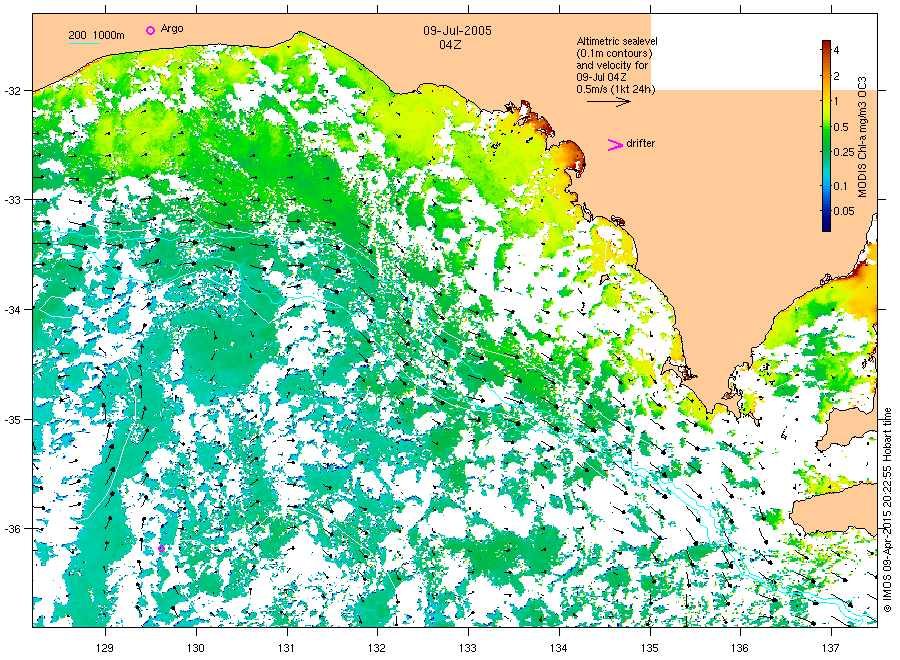Screen dimensions: 900x660
Task: Click the longitude label 135
Action: tap(650, 649)
